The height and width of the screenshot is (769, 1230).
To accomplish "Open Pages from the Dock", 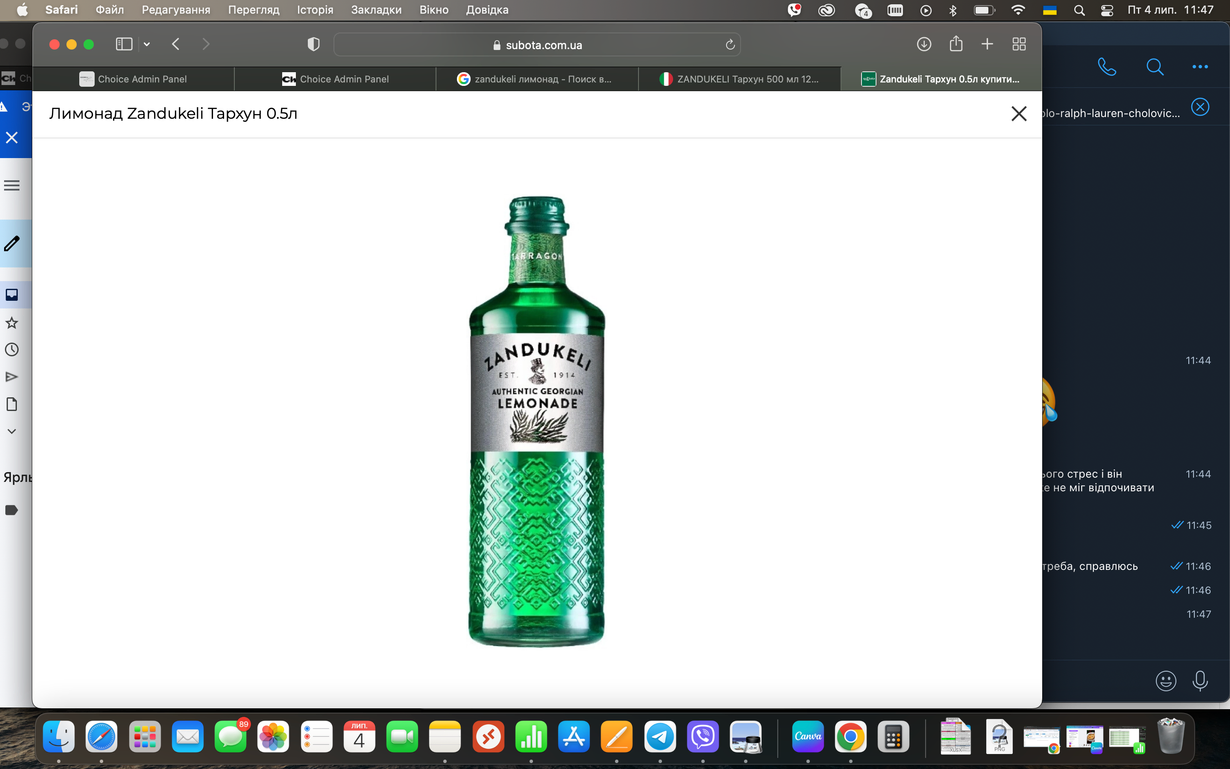I will click(x=617, y=737).
